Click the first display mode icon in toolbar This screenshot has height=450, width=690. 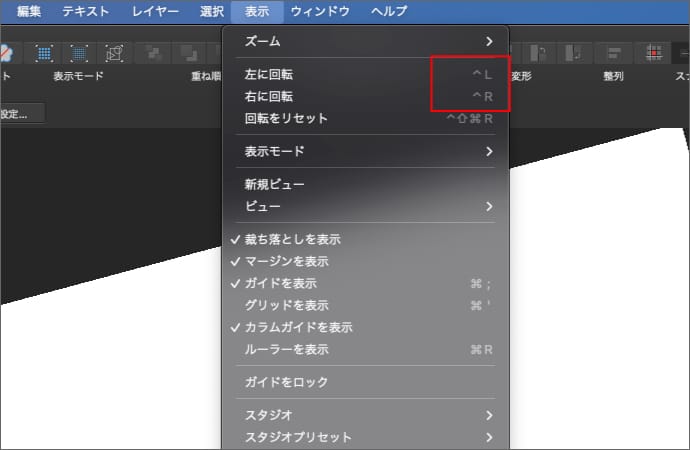pyautogui.click(x=44, y=53)
